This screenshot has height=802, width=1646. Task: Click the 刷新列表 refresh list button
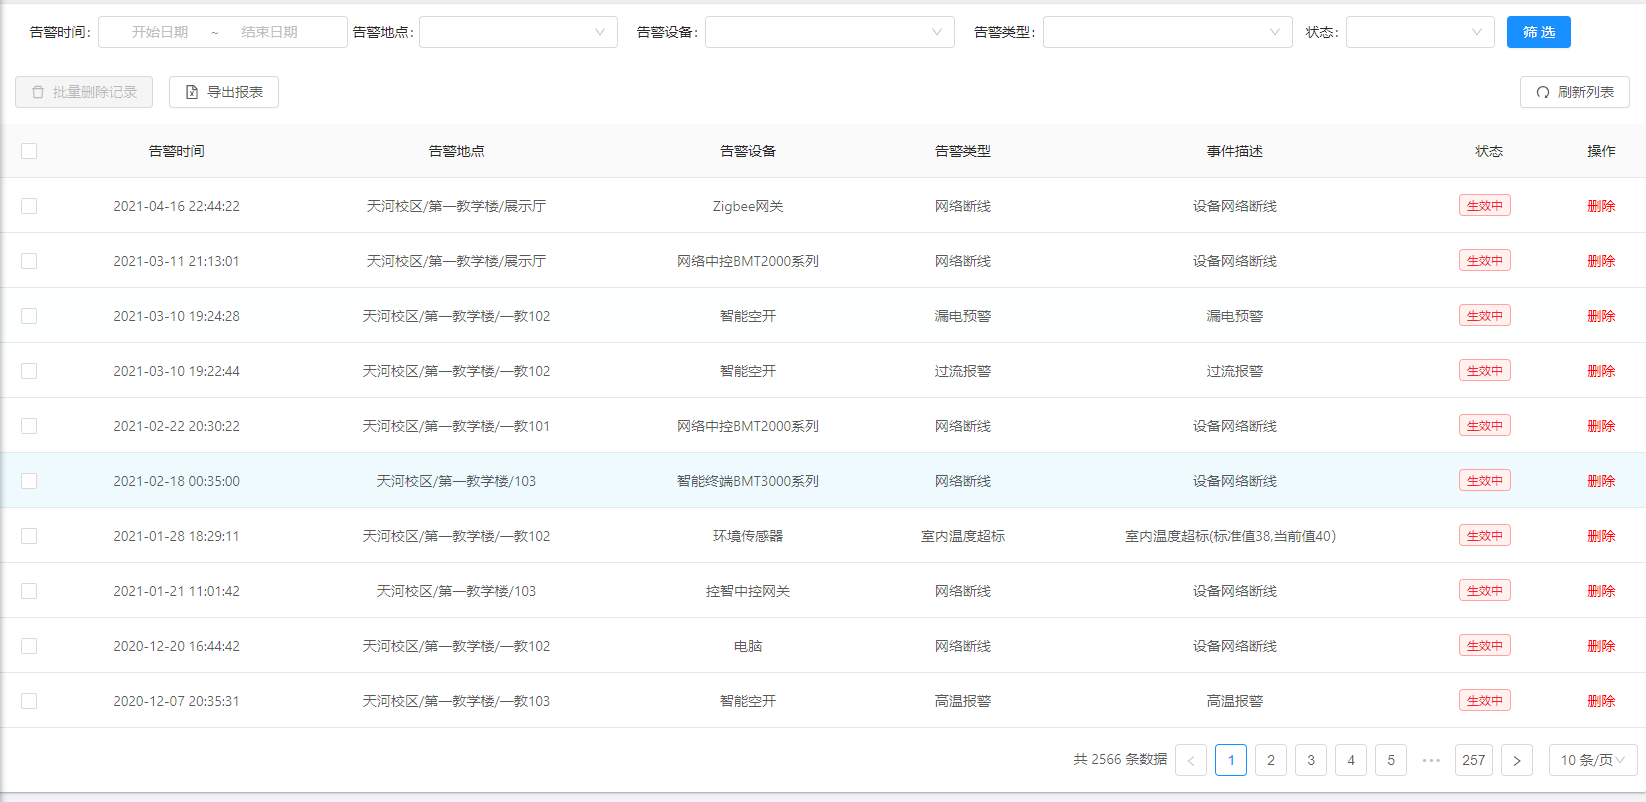coord(1575,92)
